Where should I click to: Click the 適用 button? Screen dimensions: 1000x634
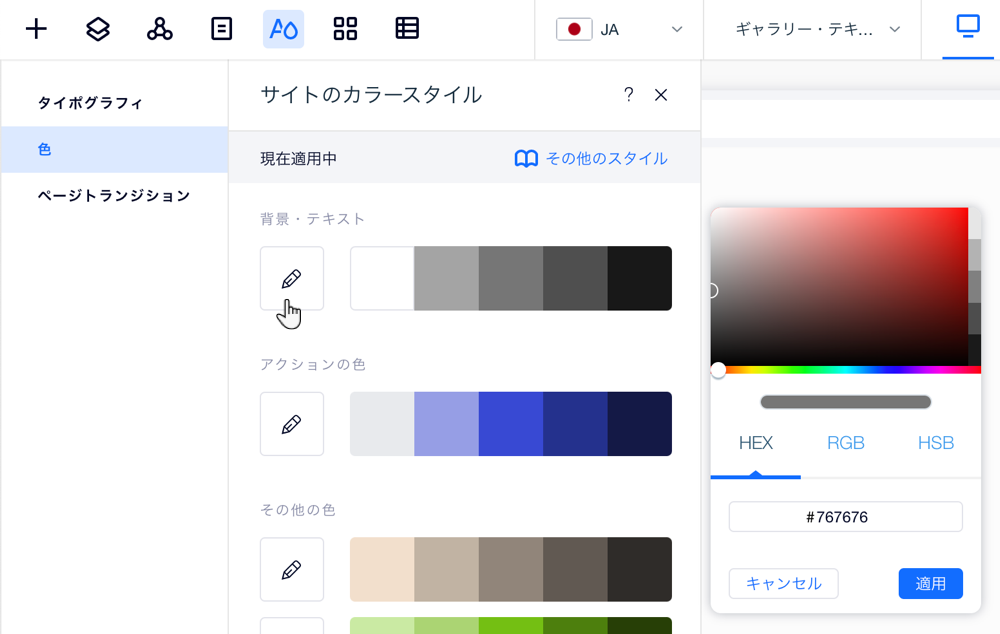(x=930, y=584)
